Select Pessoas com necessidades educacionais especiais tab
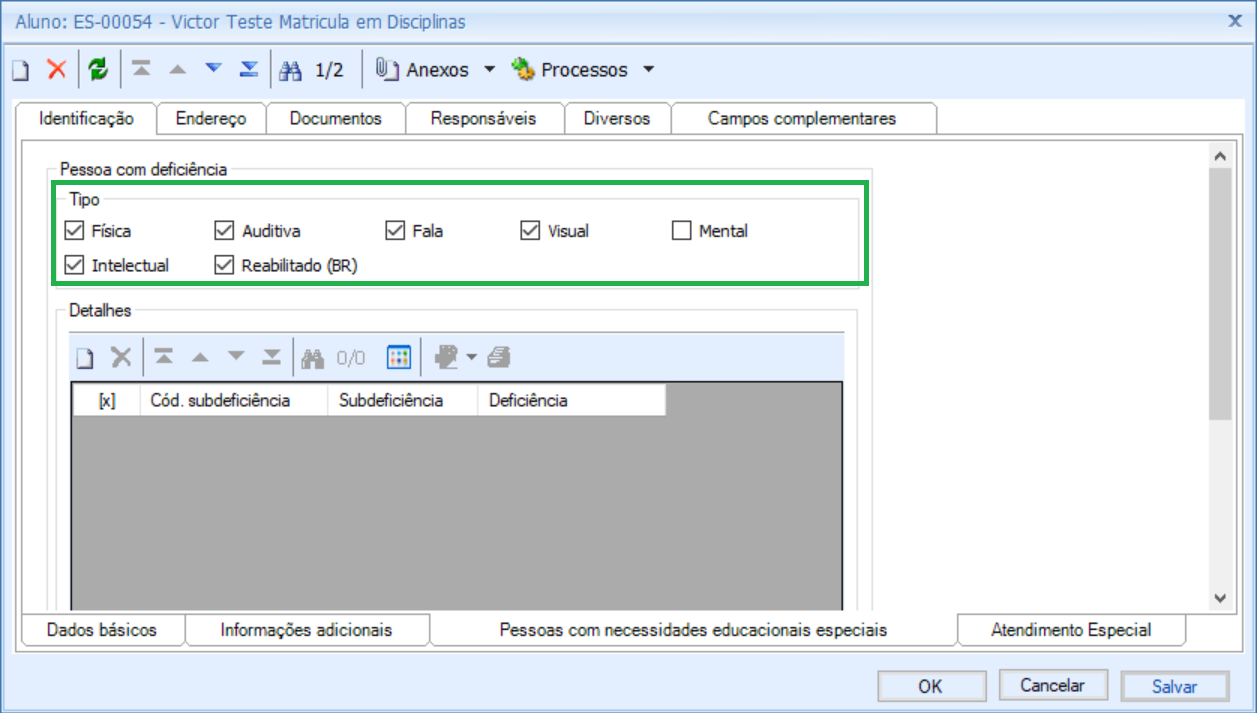Screen dimensions: 1257x713 tap(693, 630)
